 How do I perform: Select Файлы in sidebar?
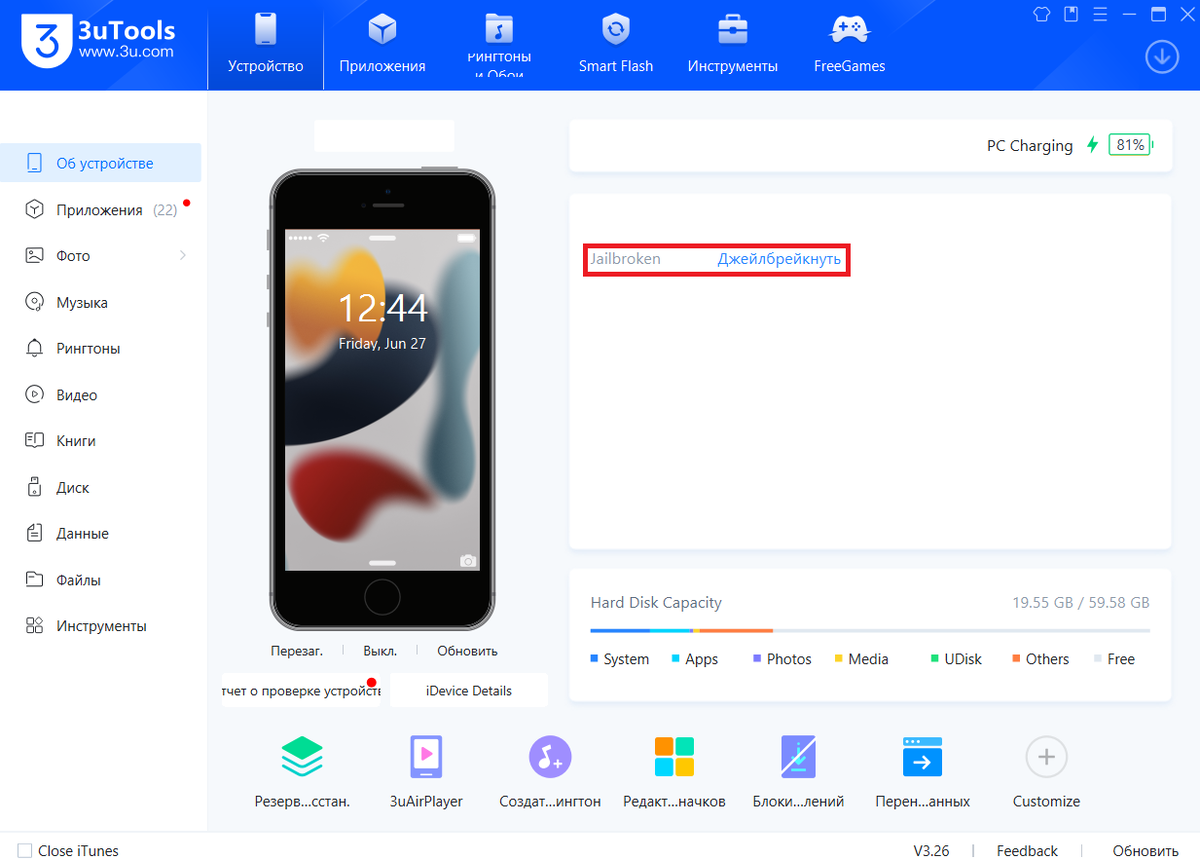[x=100, y=580]
